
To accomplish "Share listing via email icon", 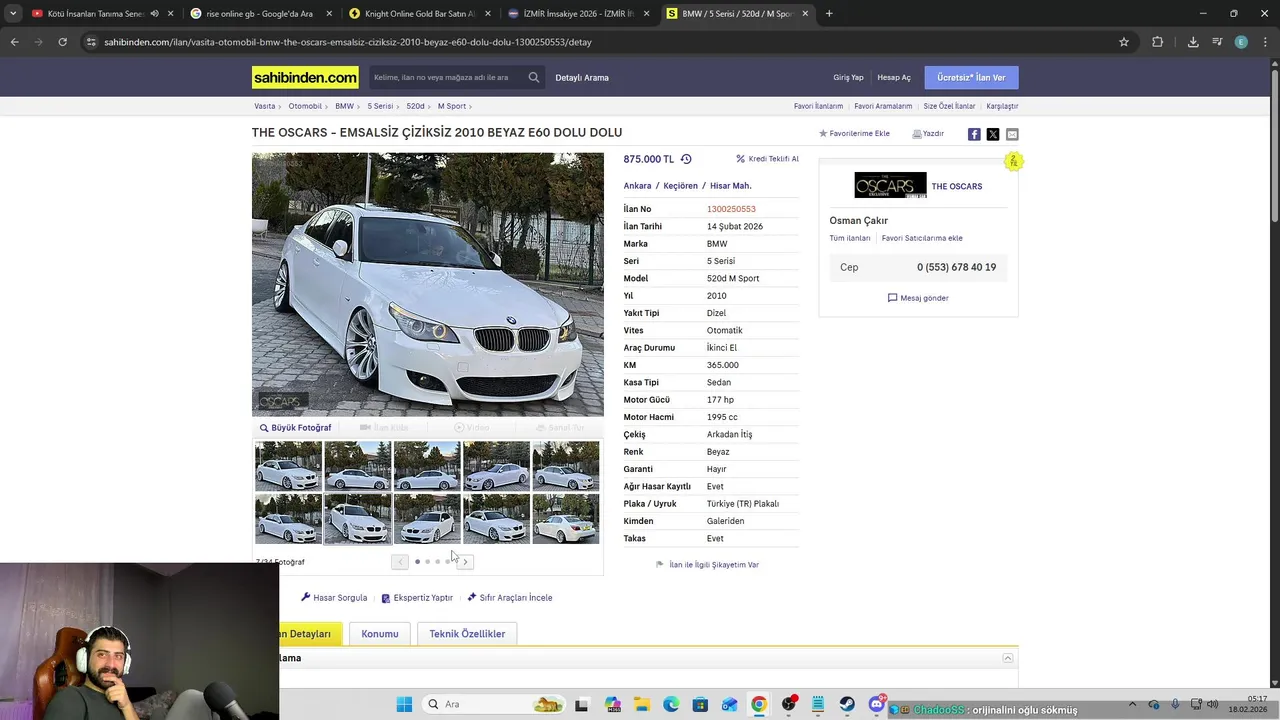I will click(1012, 134).
